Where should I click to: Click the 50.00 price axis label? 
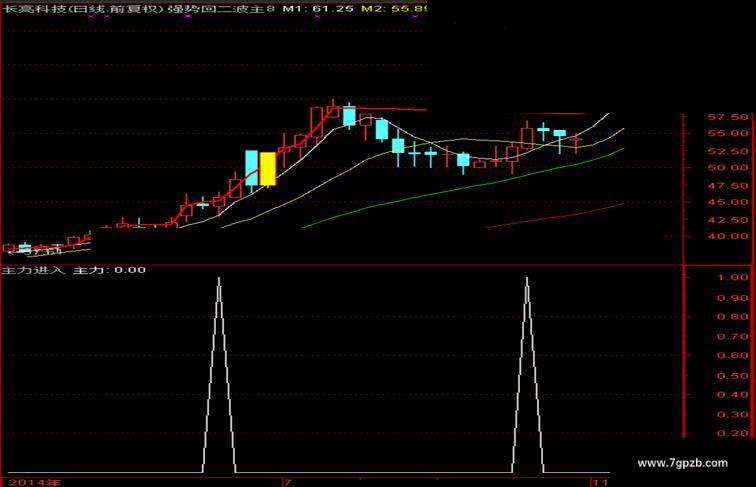(728, 168)
